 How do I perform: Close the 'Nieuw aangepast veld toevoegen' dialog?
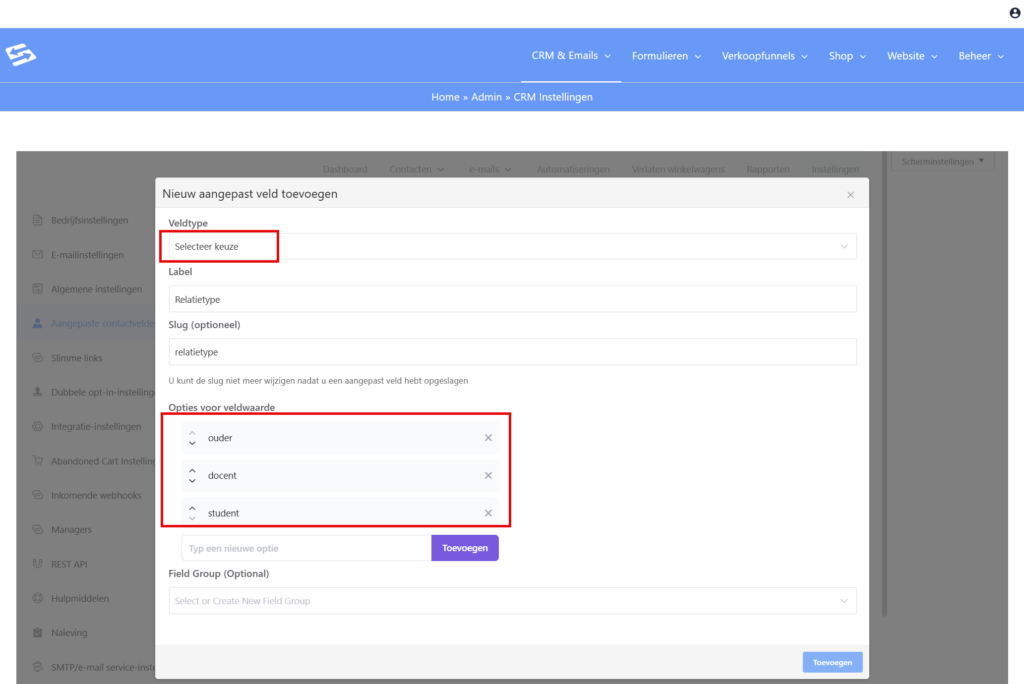(x=850, y=195)
